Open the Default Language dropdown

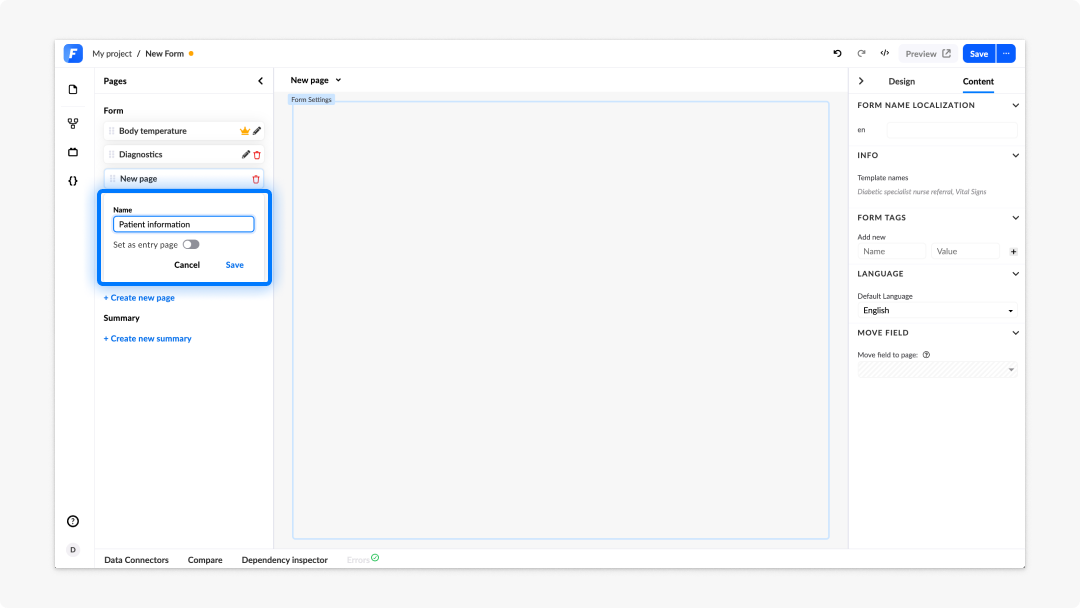point(937,311)
